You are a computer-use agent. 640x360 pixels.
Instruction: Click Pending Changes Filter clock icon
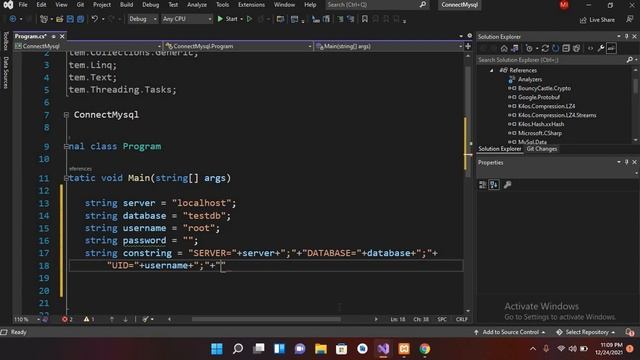[x=530, y=49]
